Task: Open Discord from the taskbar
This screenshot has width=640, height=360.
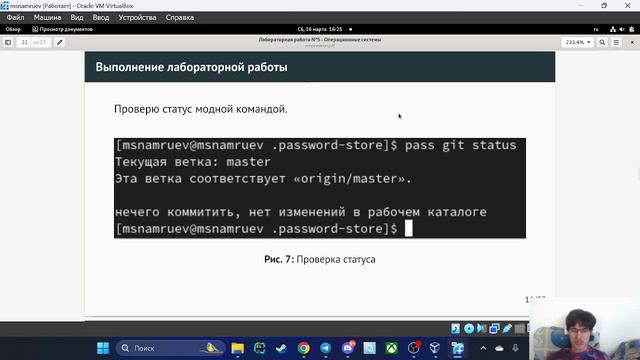Action: click(348, 348)
